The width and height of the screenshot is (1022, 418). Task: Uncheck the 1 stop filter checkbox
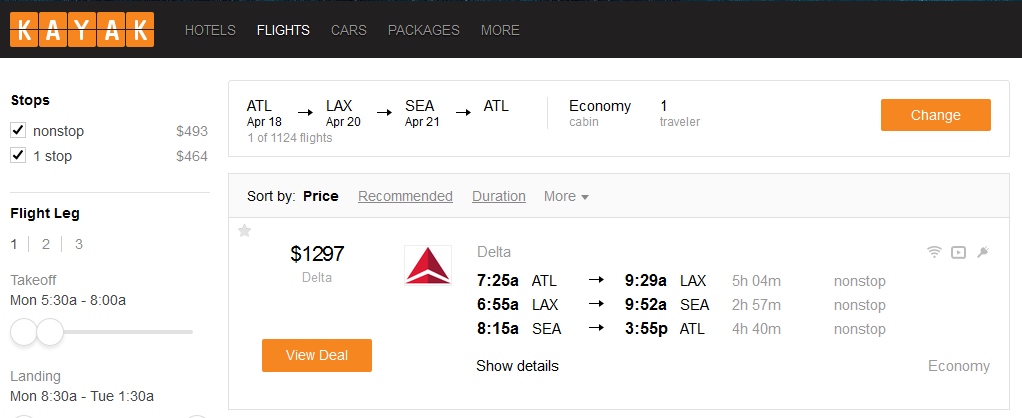[x=18, y=156]
